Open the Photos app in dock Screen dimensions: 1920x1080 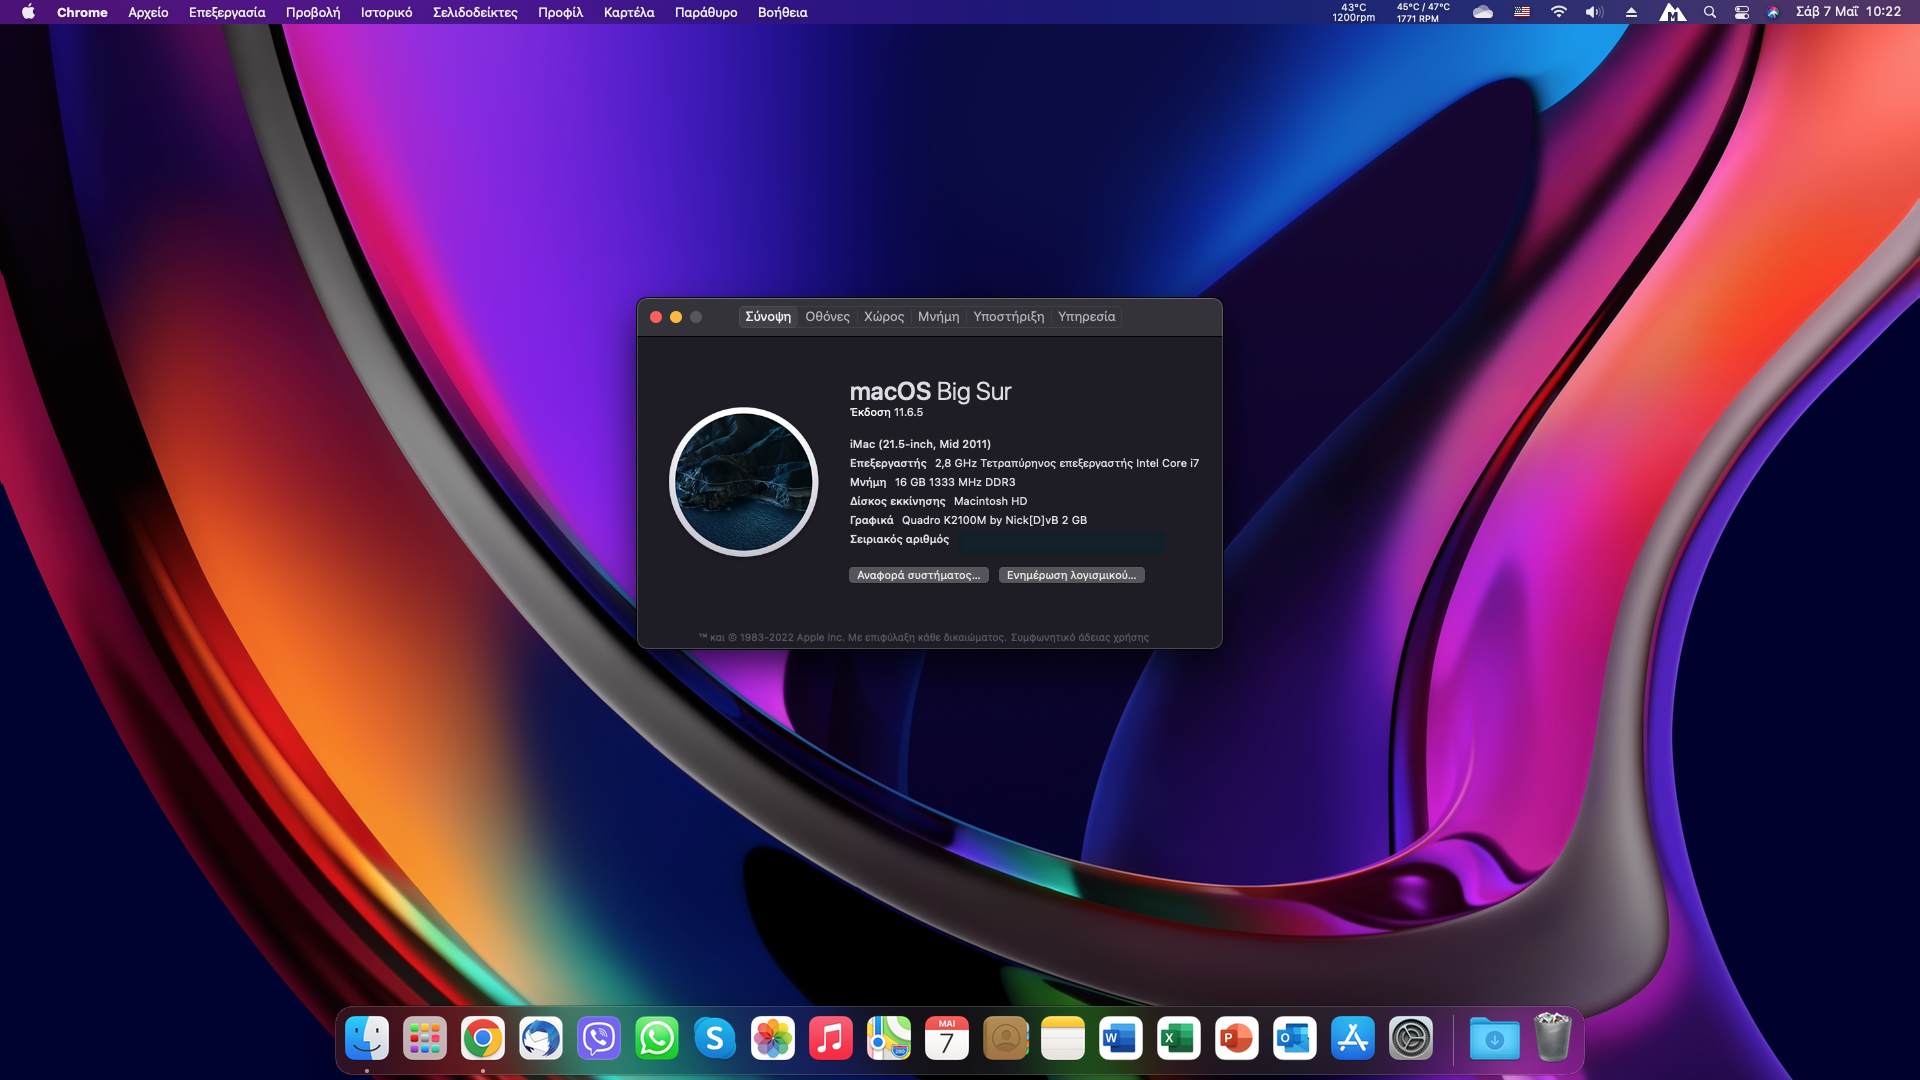click(x=773, y=1039)
